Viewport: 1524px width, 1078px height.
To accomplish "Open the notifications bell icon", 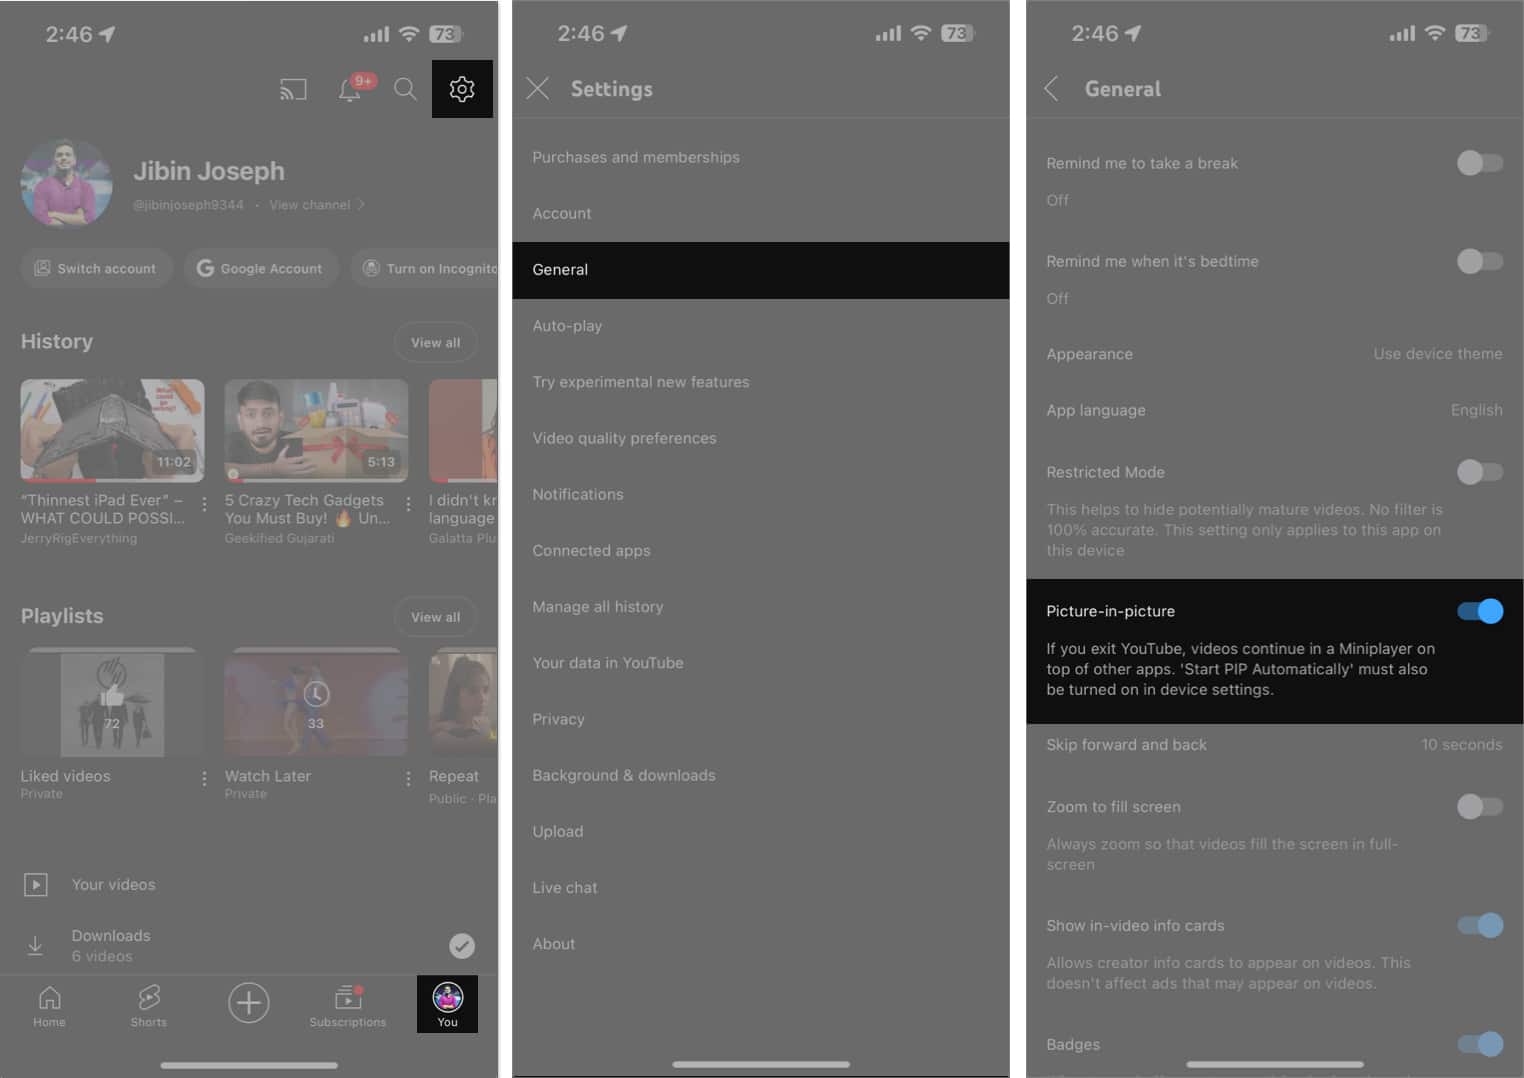I will pyautogui.click(x=349, y=90).
